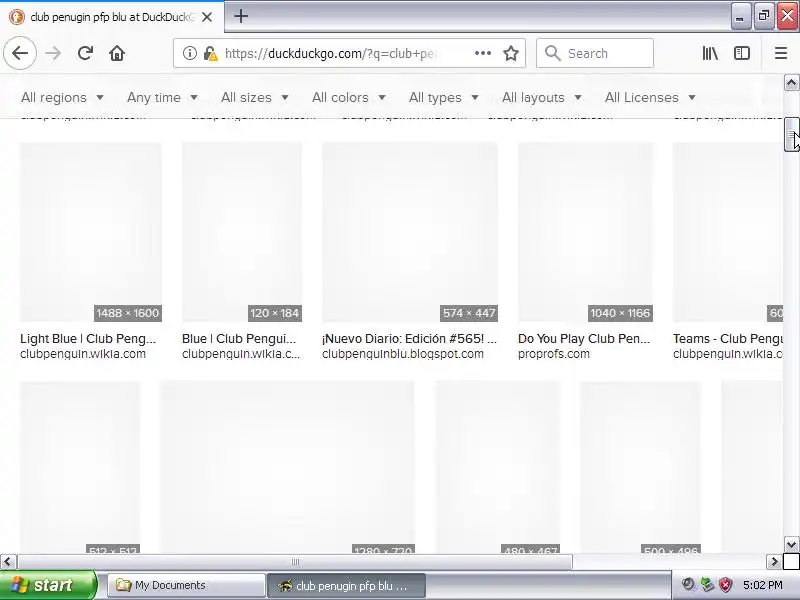
Task: Click the forward navigation arrow
Action: coord(53,53)
